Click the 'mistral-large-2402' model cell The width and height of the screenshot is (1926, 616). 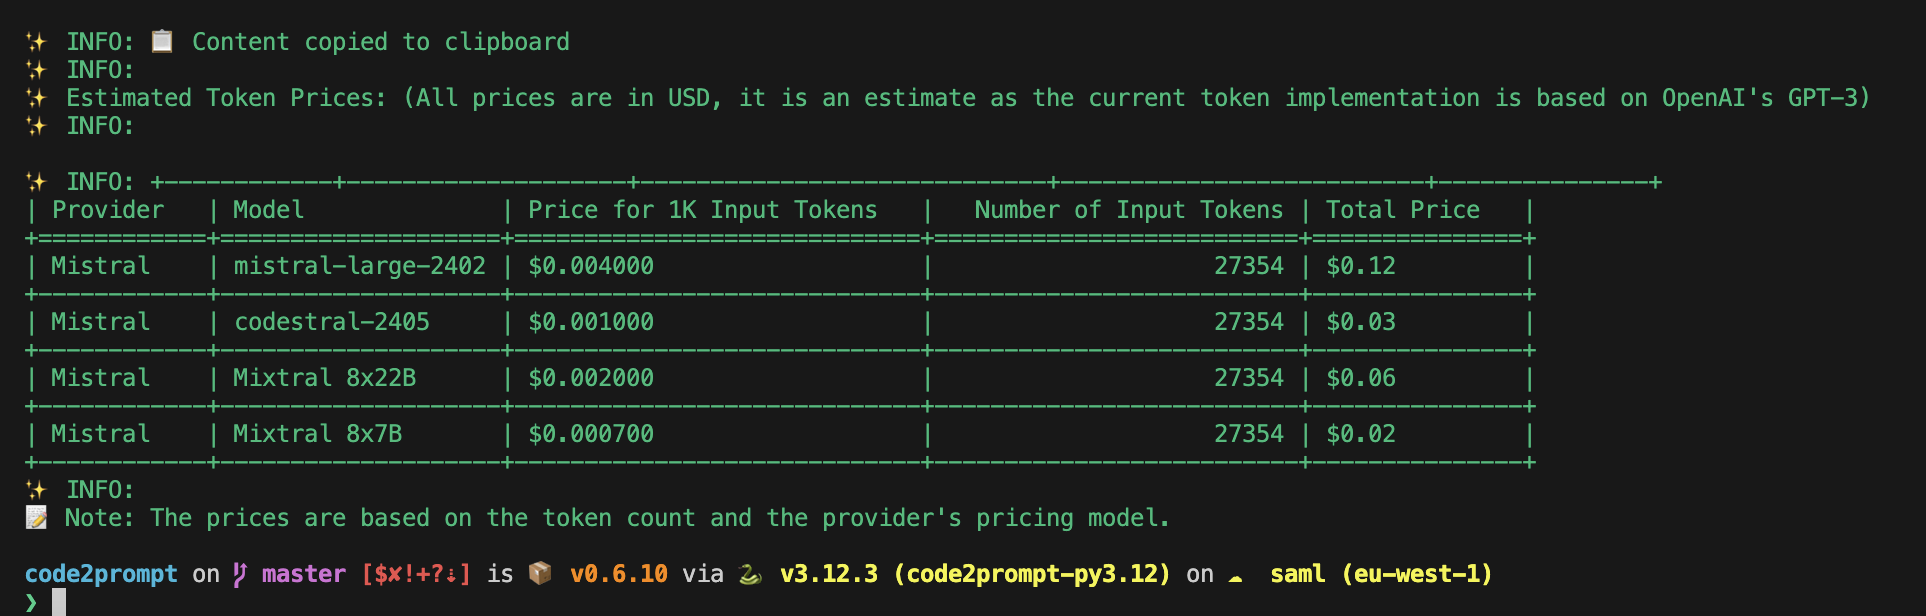pyautogui.click(x=359, y=266)
